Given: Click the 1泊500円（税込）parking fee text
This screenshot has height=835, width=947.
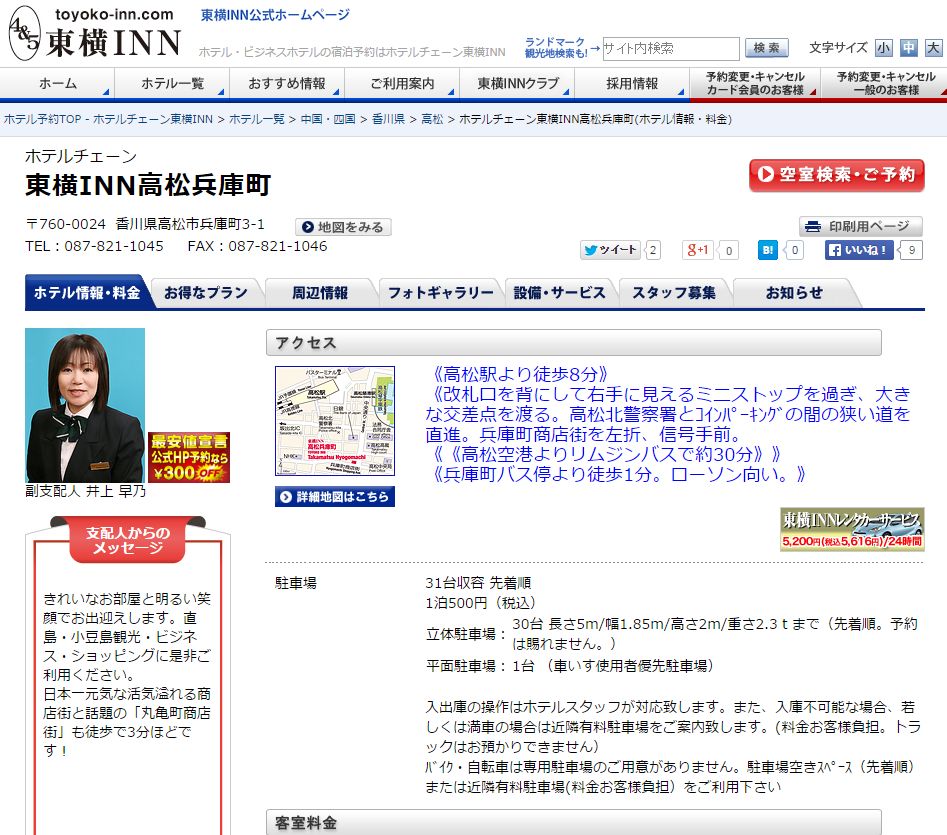Looking at the screenshot, I should [x=481, y=603].
